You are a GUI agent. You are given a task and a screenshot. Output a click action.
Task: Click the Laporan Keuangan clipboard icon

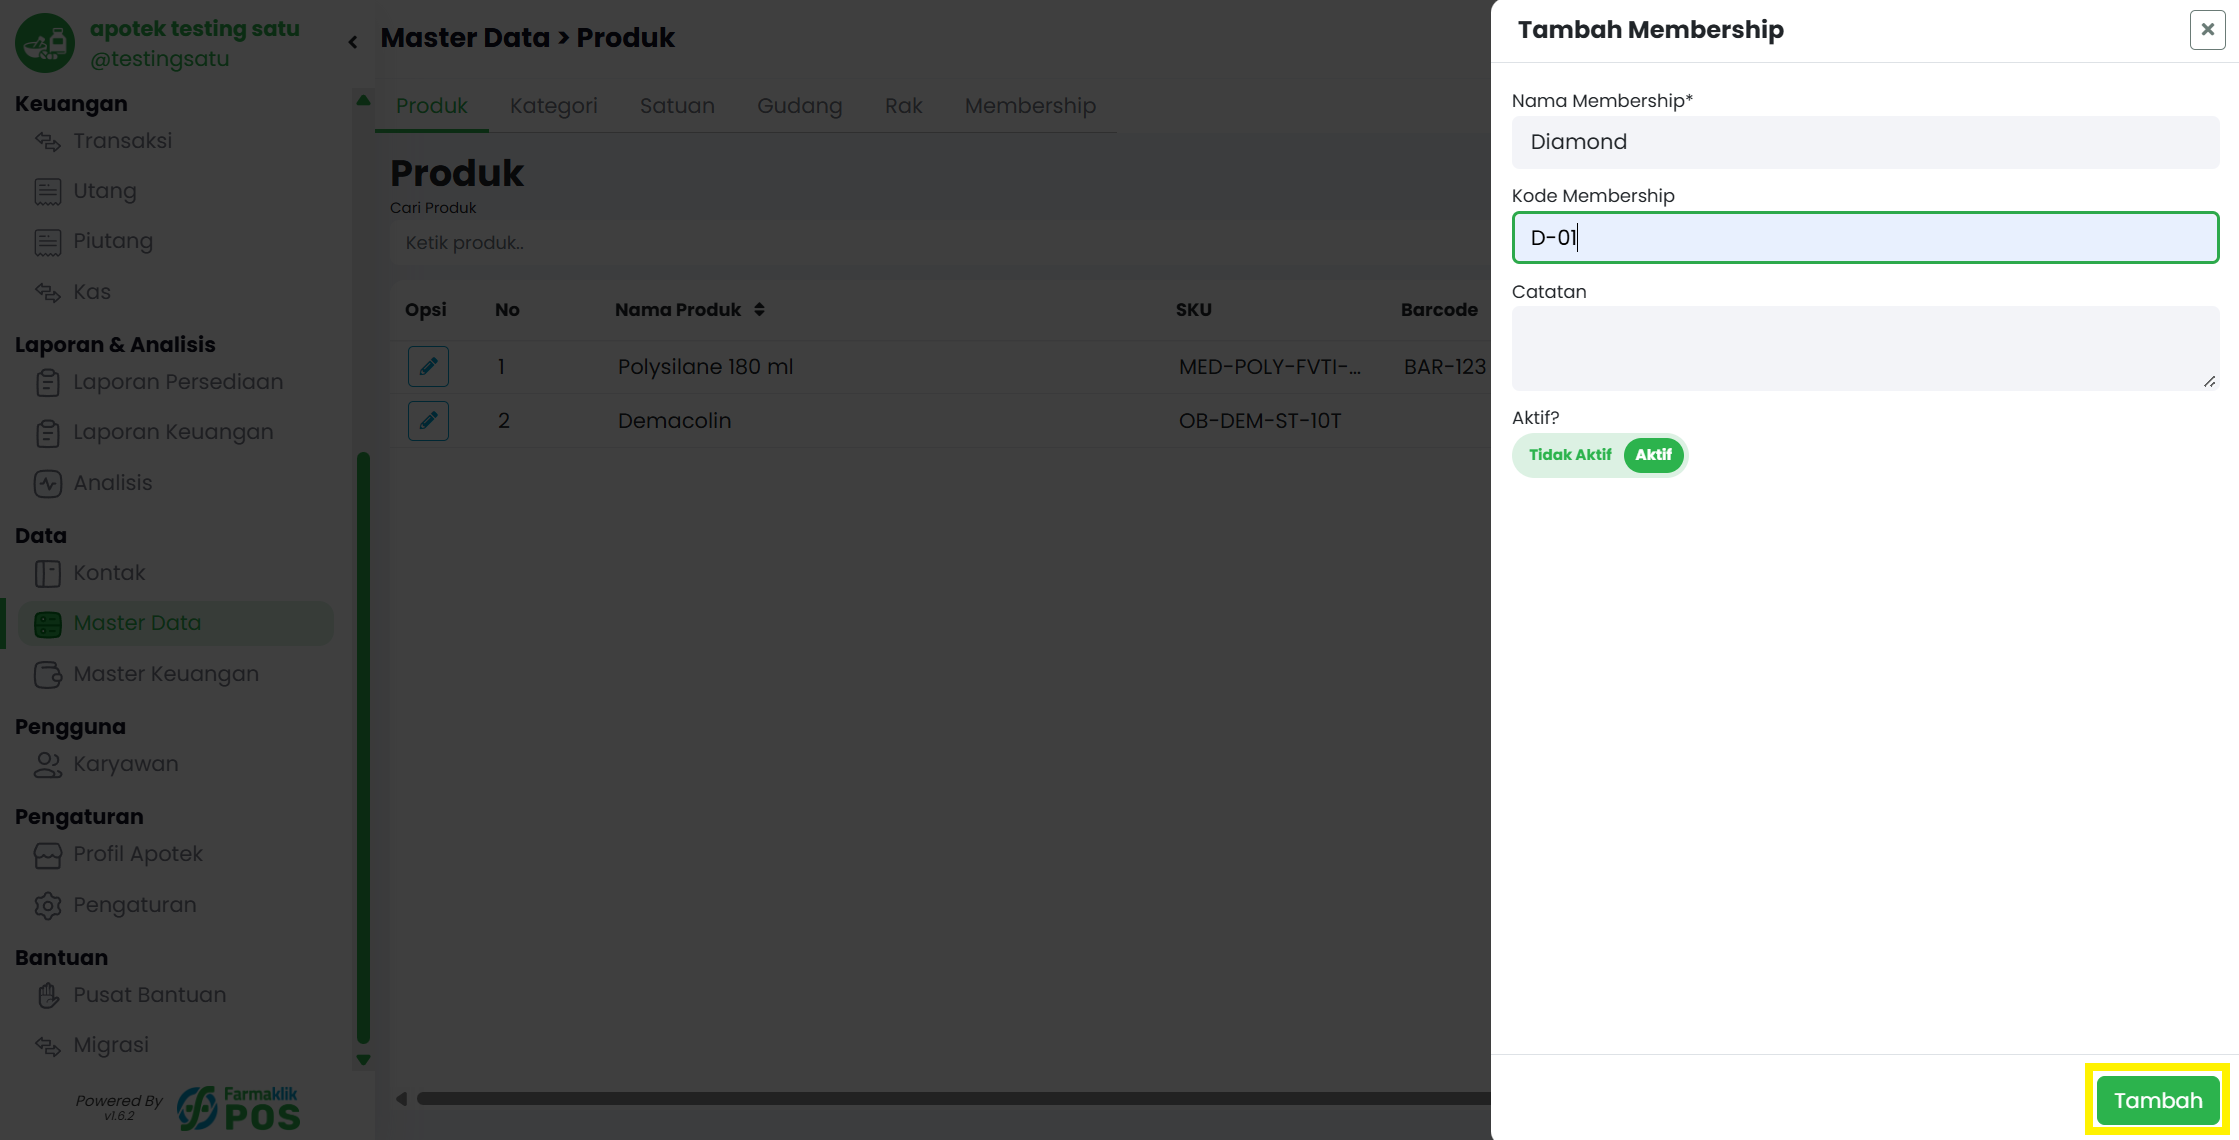pos(47,432)
